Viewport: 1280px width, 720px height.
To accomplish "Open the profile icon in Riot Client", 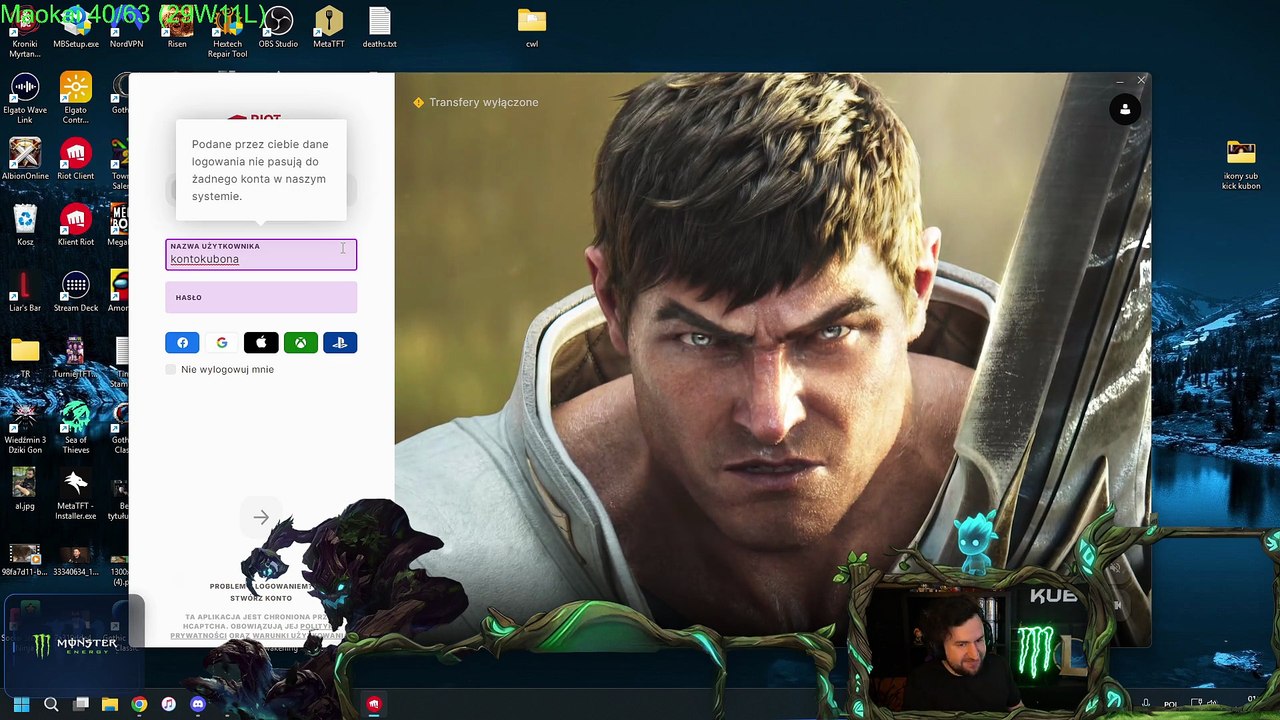I will click(x=1125, y=109).
